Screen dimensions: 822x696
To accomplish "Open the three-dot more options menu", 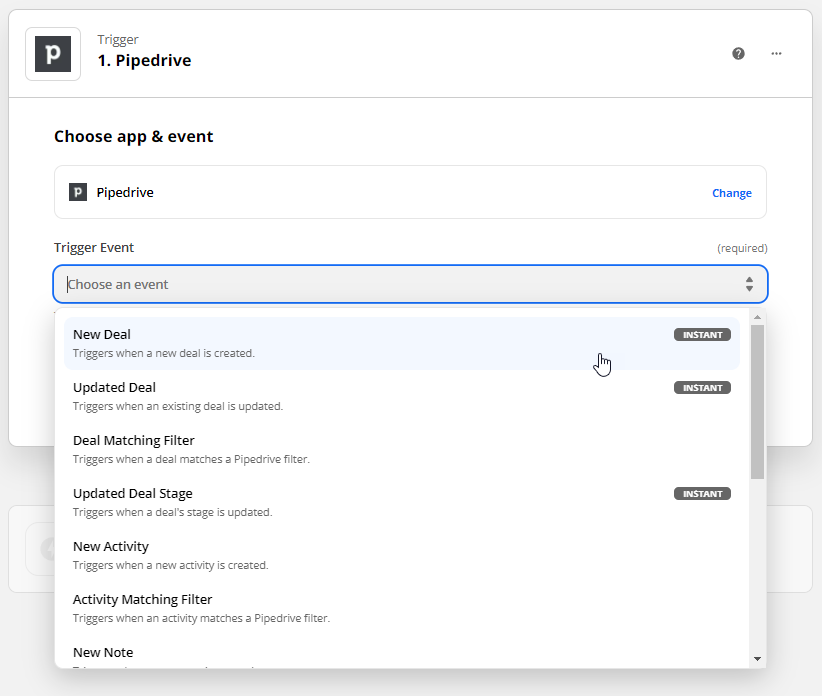I will pos(776,54).
